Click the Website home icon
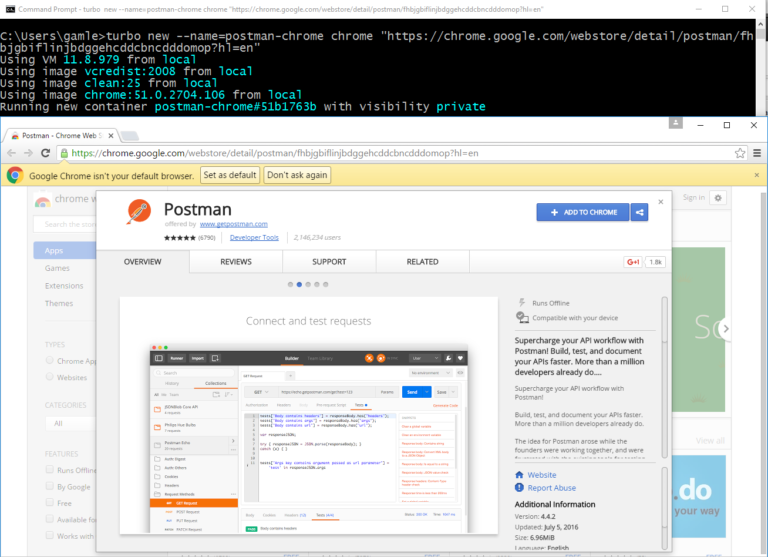The width and height of the screenshot is (768, 557). coord(519,475)
